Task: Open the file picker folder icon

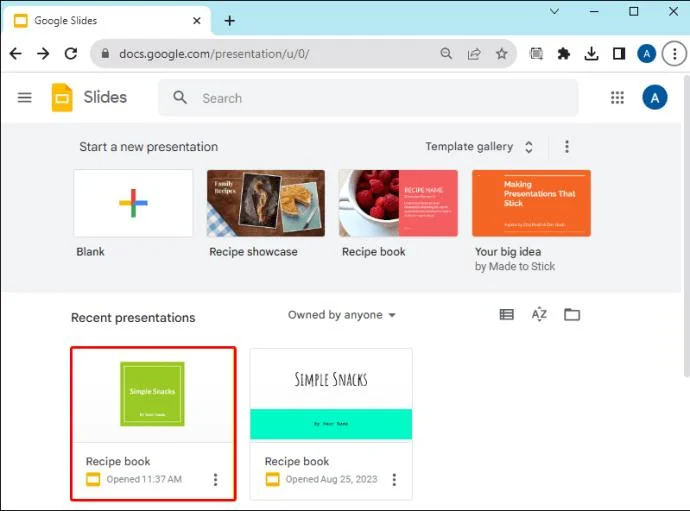Action: 572,314
